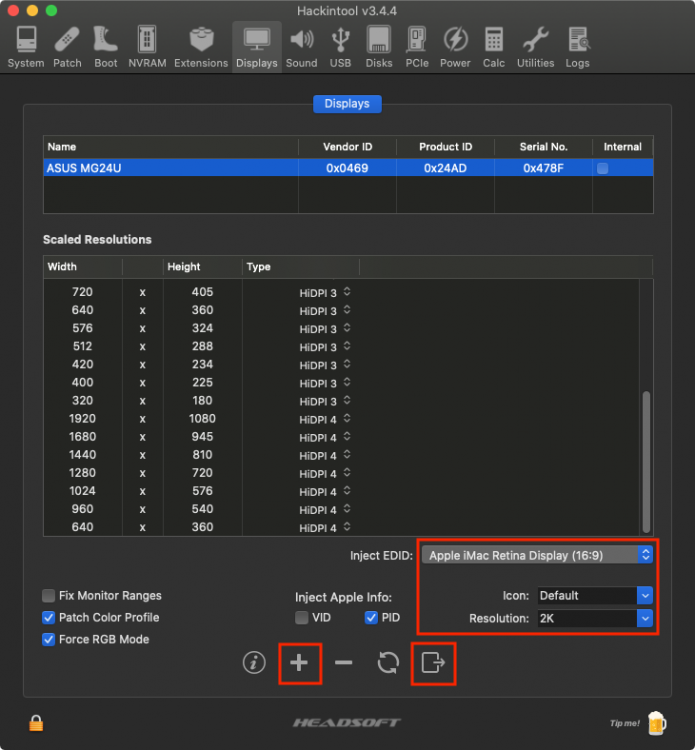Open the Patch toolbar section

(67, 47)
